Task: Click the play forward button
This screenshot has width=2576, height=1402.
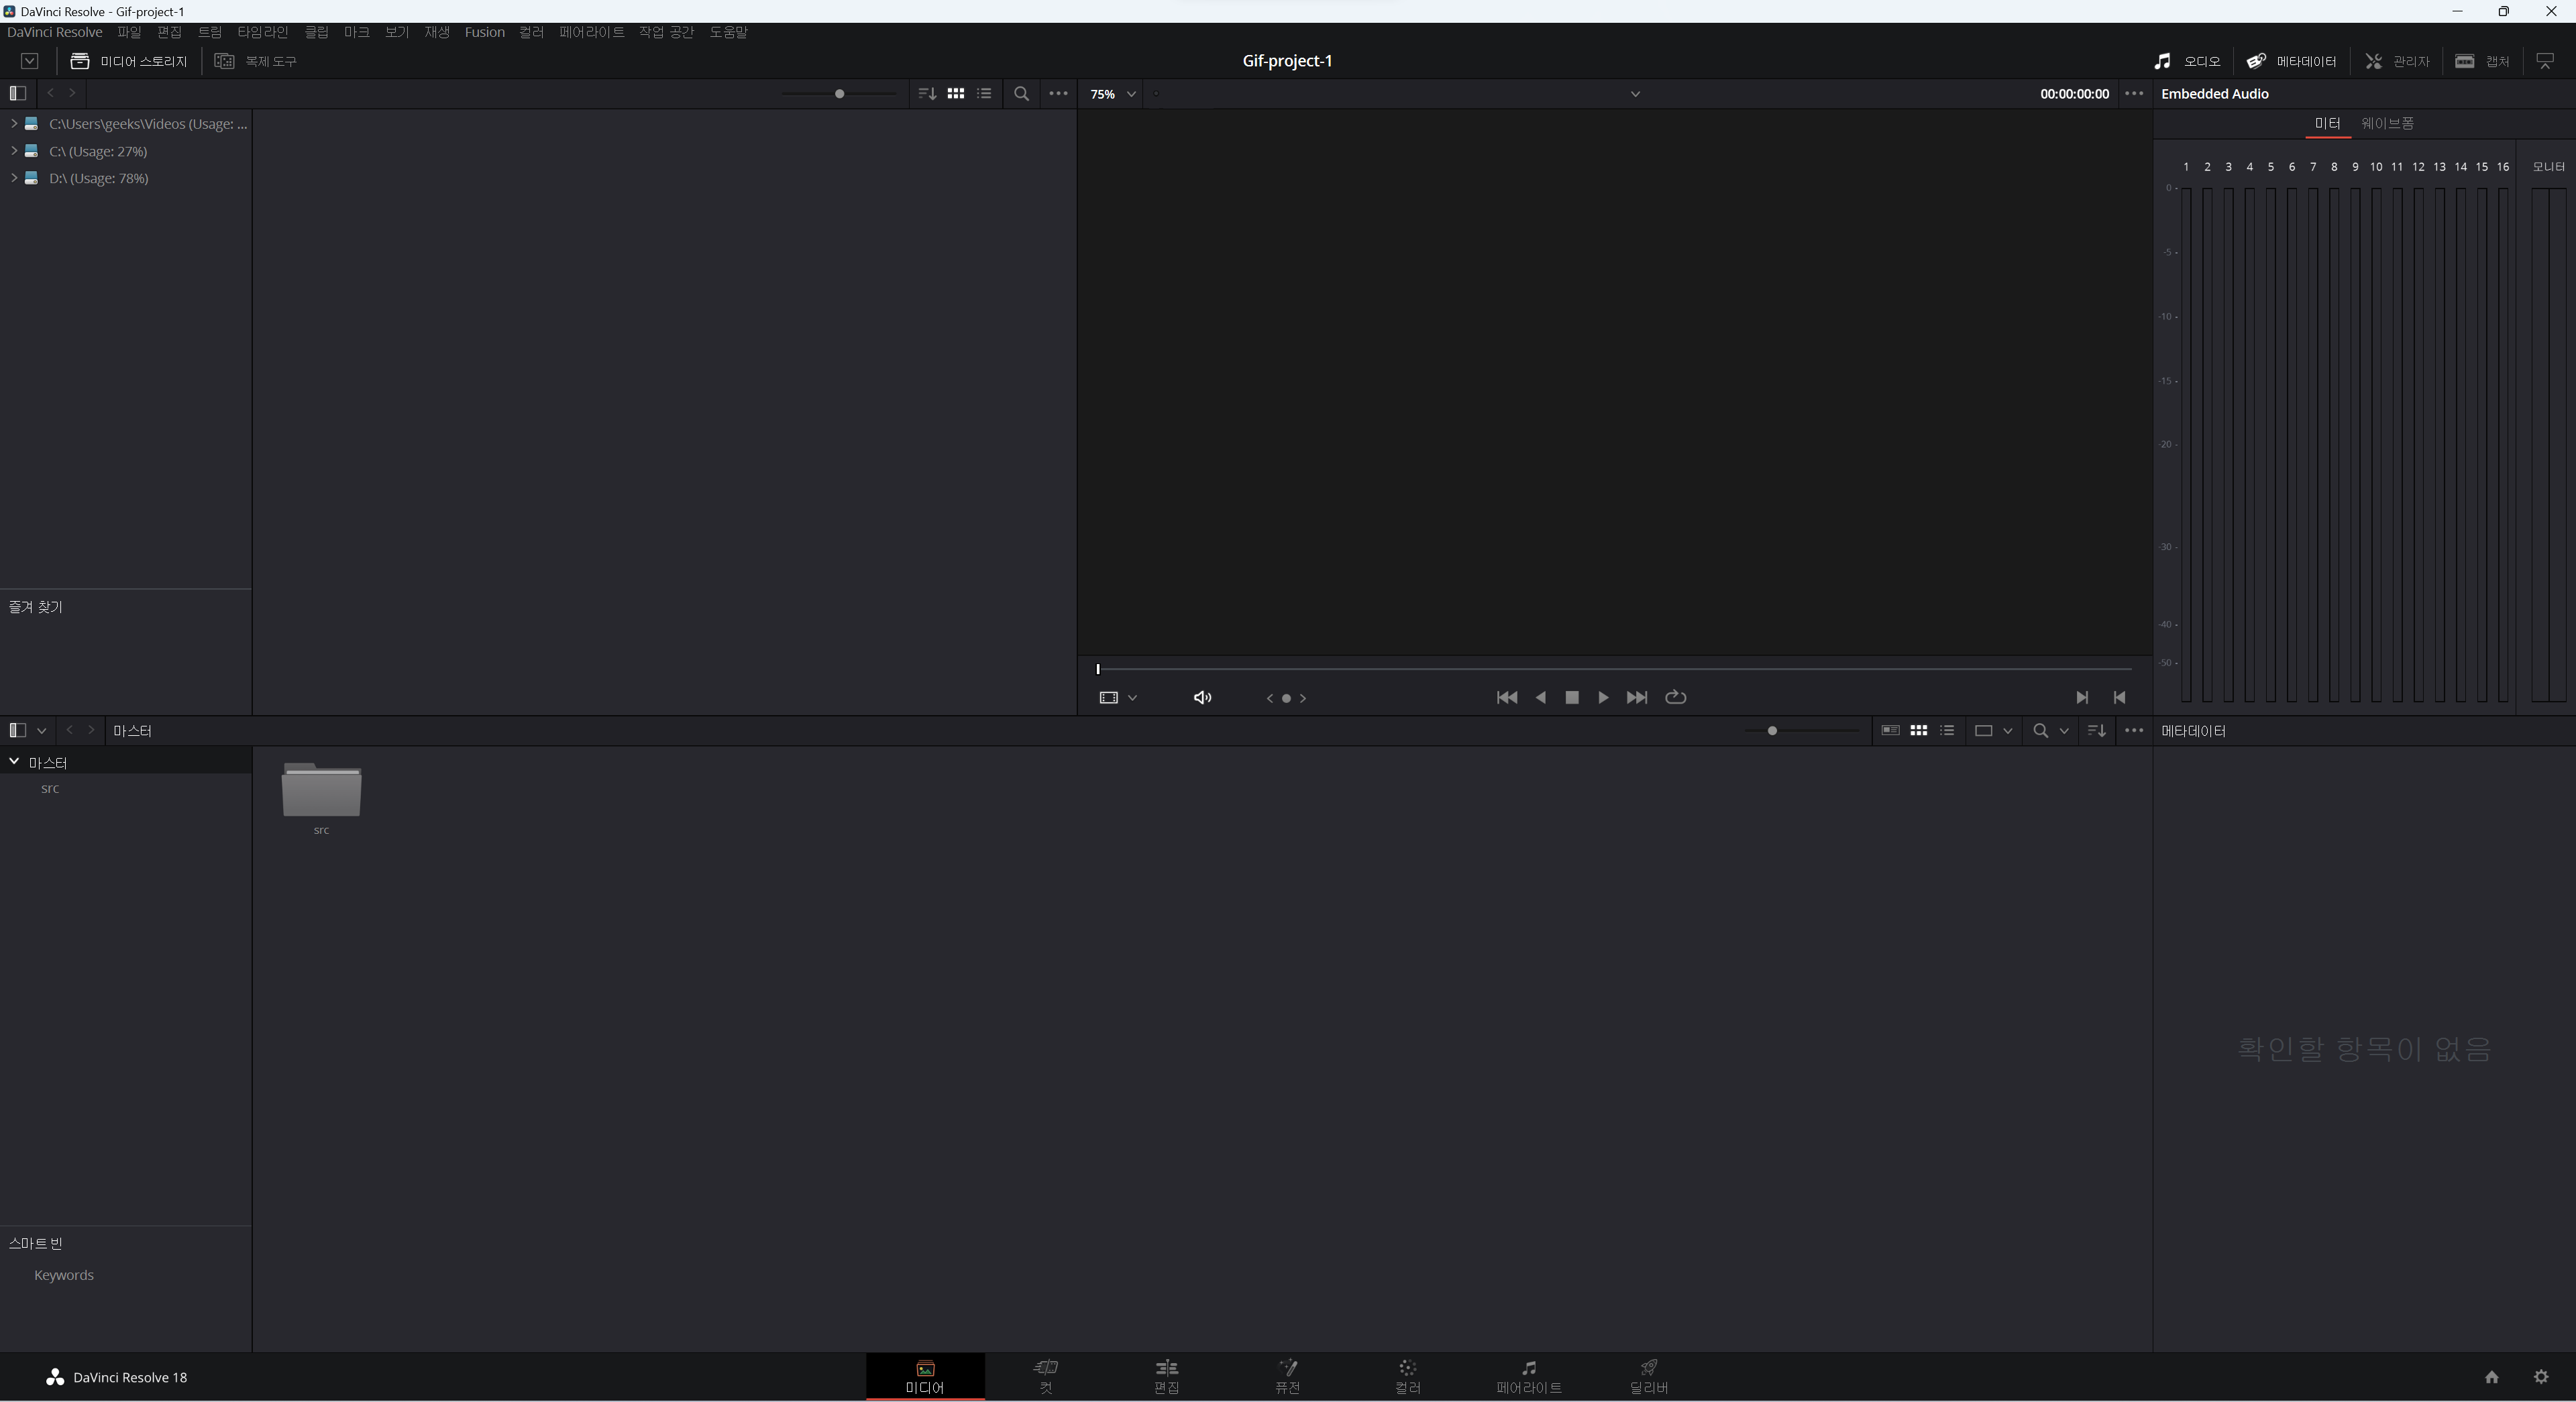Action: [x=1603, y=697]
